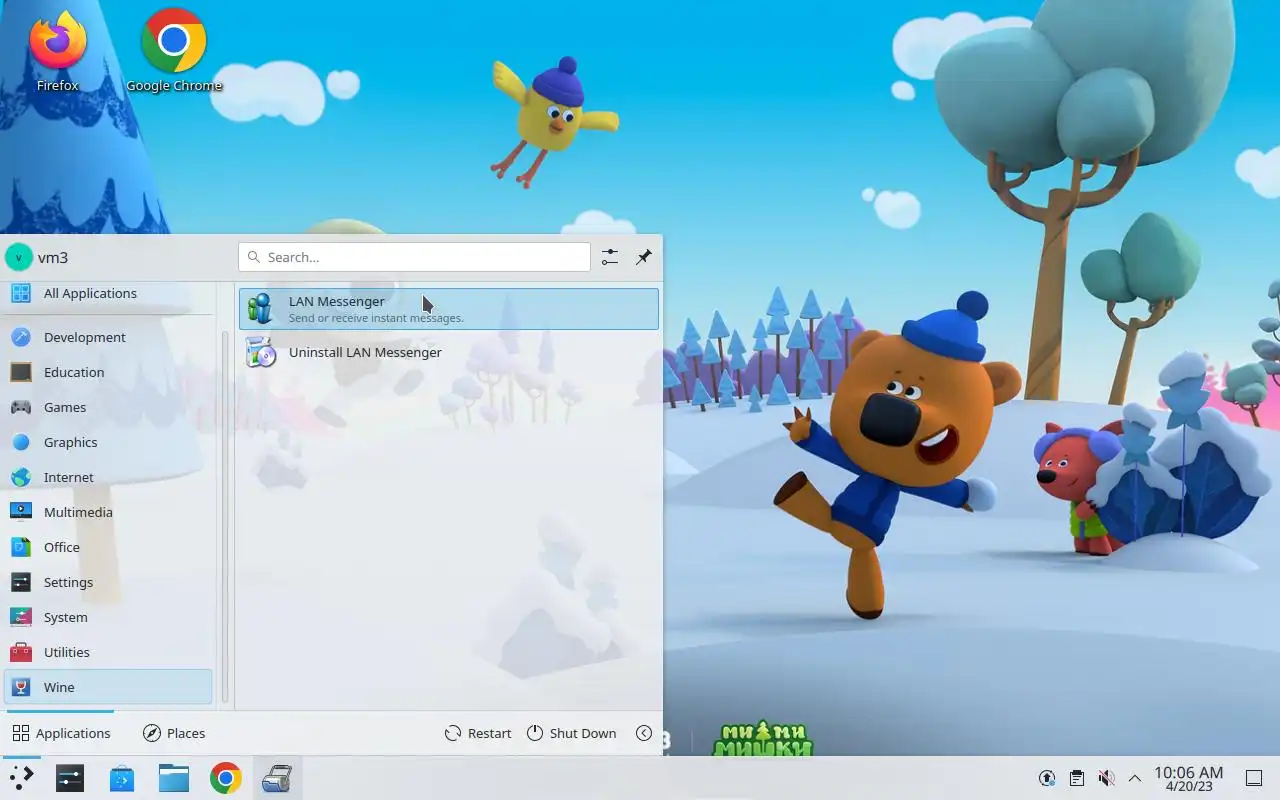Open Discover software center from taskbar

pos(121,778)
